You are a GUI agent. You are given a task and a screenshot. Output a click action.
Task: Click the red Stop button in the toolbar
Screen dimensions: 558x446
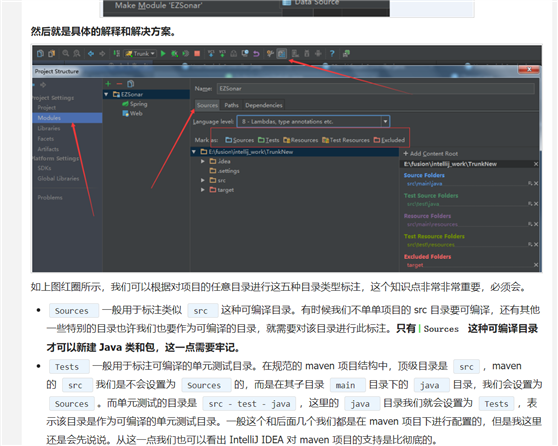coord(197,53)
